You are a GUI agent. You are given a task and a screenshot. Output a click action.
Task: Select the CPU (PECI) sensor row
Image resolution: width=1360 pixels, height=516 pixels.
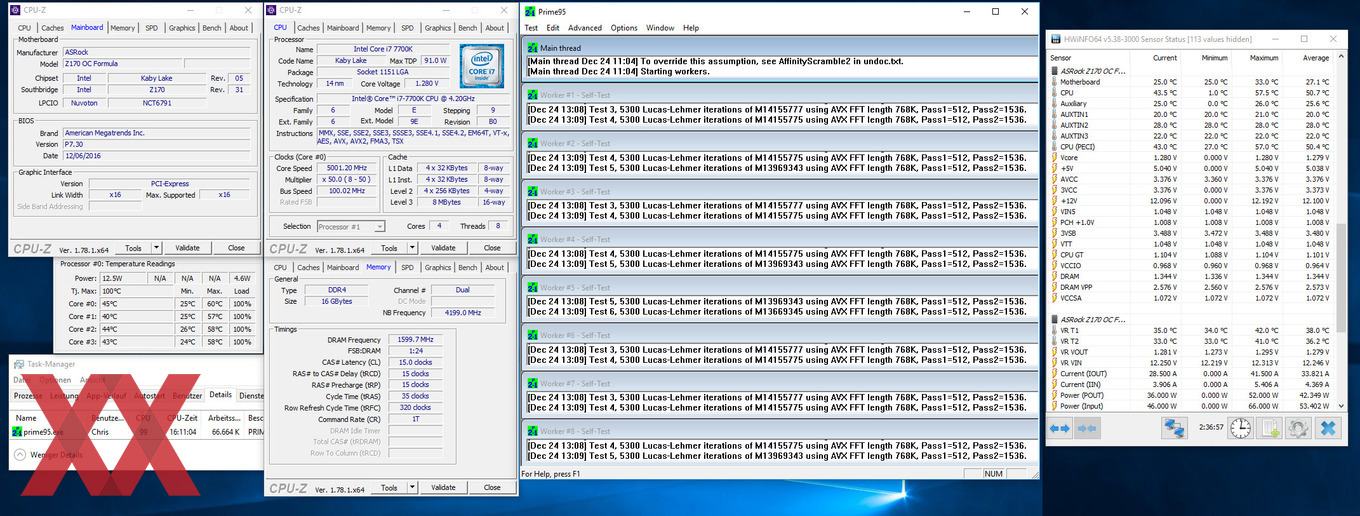(x=1190, y=147)
